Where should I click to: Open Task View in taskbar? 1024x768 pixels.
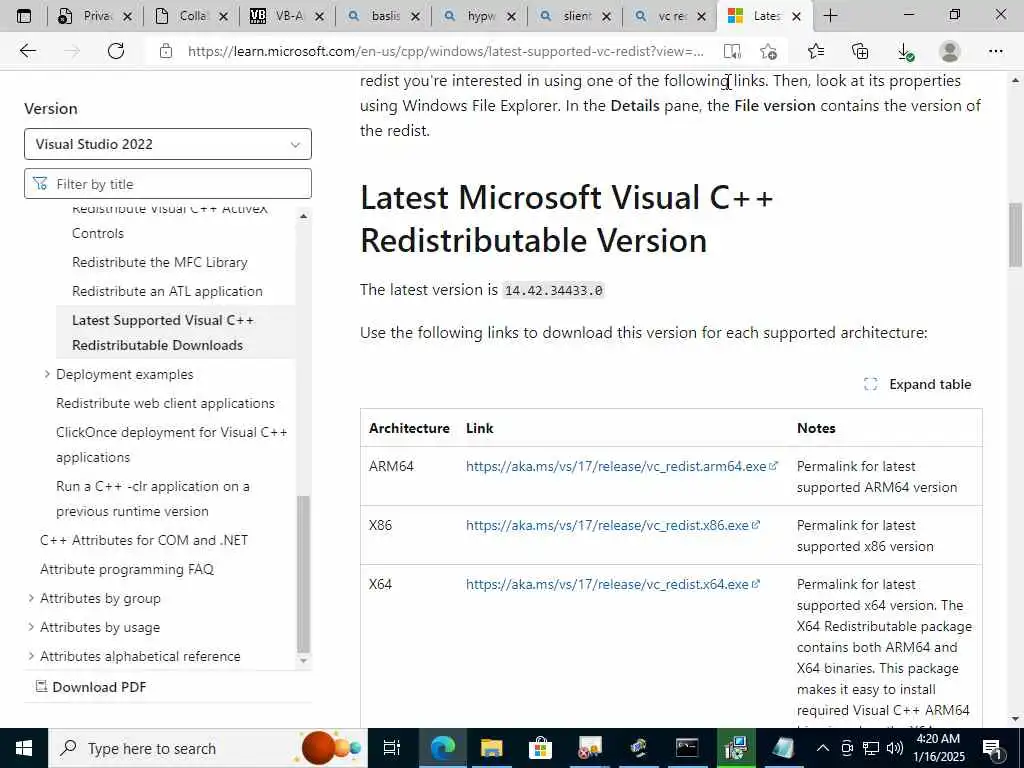pos(391,748)
